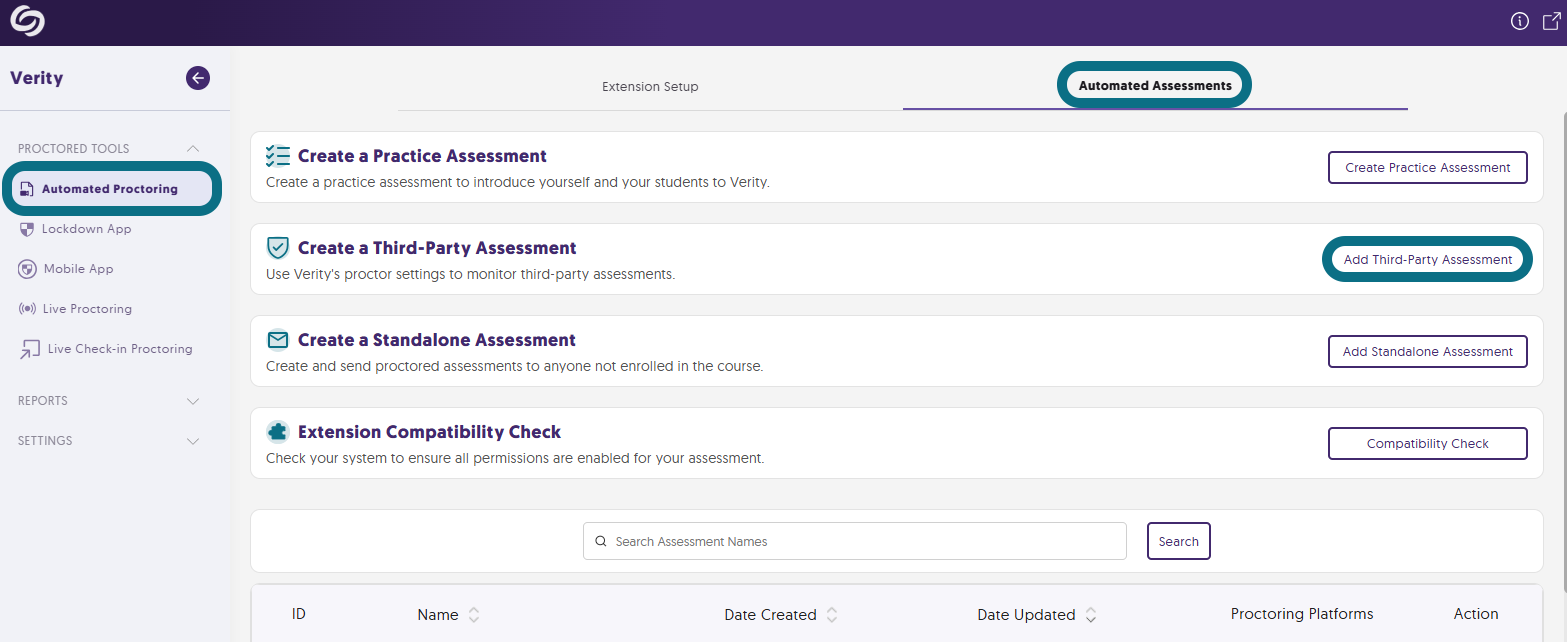Click the Automated Proctoring document icon
The height and width of the screenshot is (642, 1567).
[x=27, y=189]
